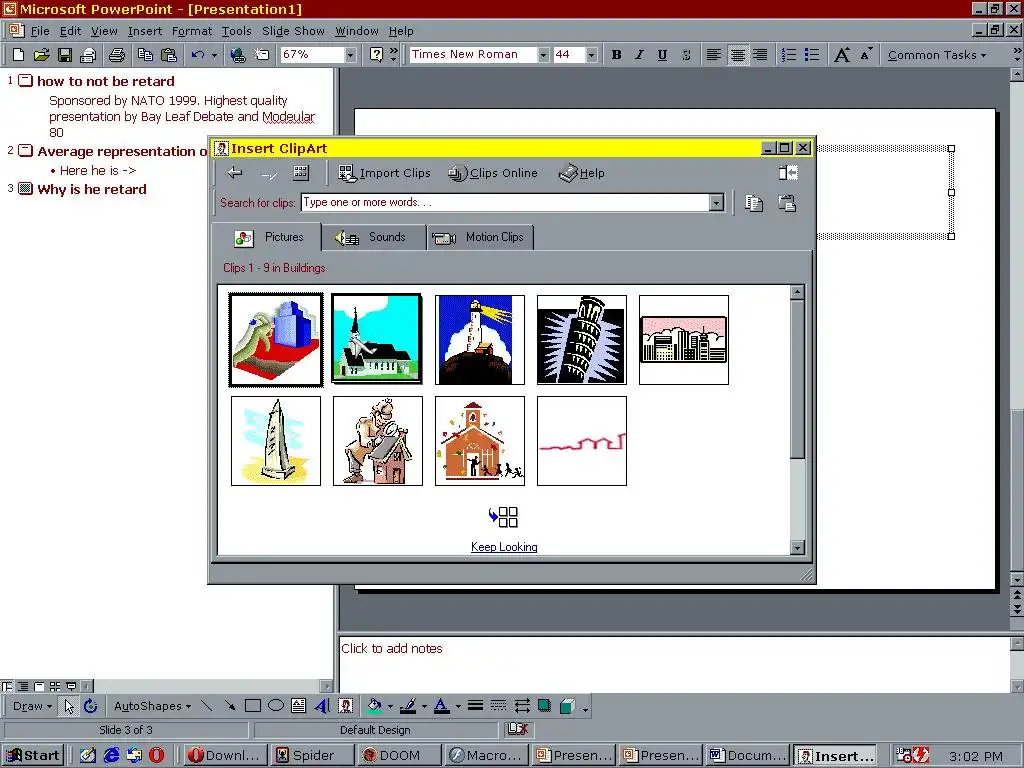The image size is (1024, 768).
Task: Open the Times New Roman font dropdown
Action: pyautogui.click(x=543, y=55)
